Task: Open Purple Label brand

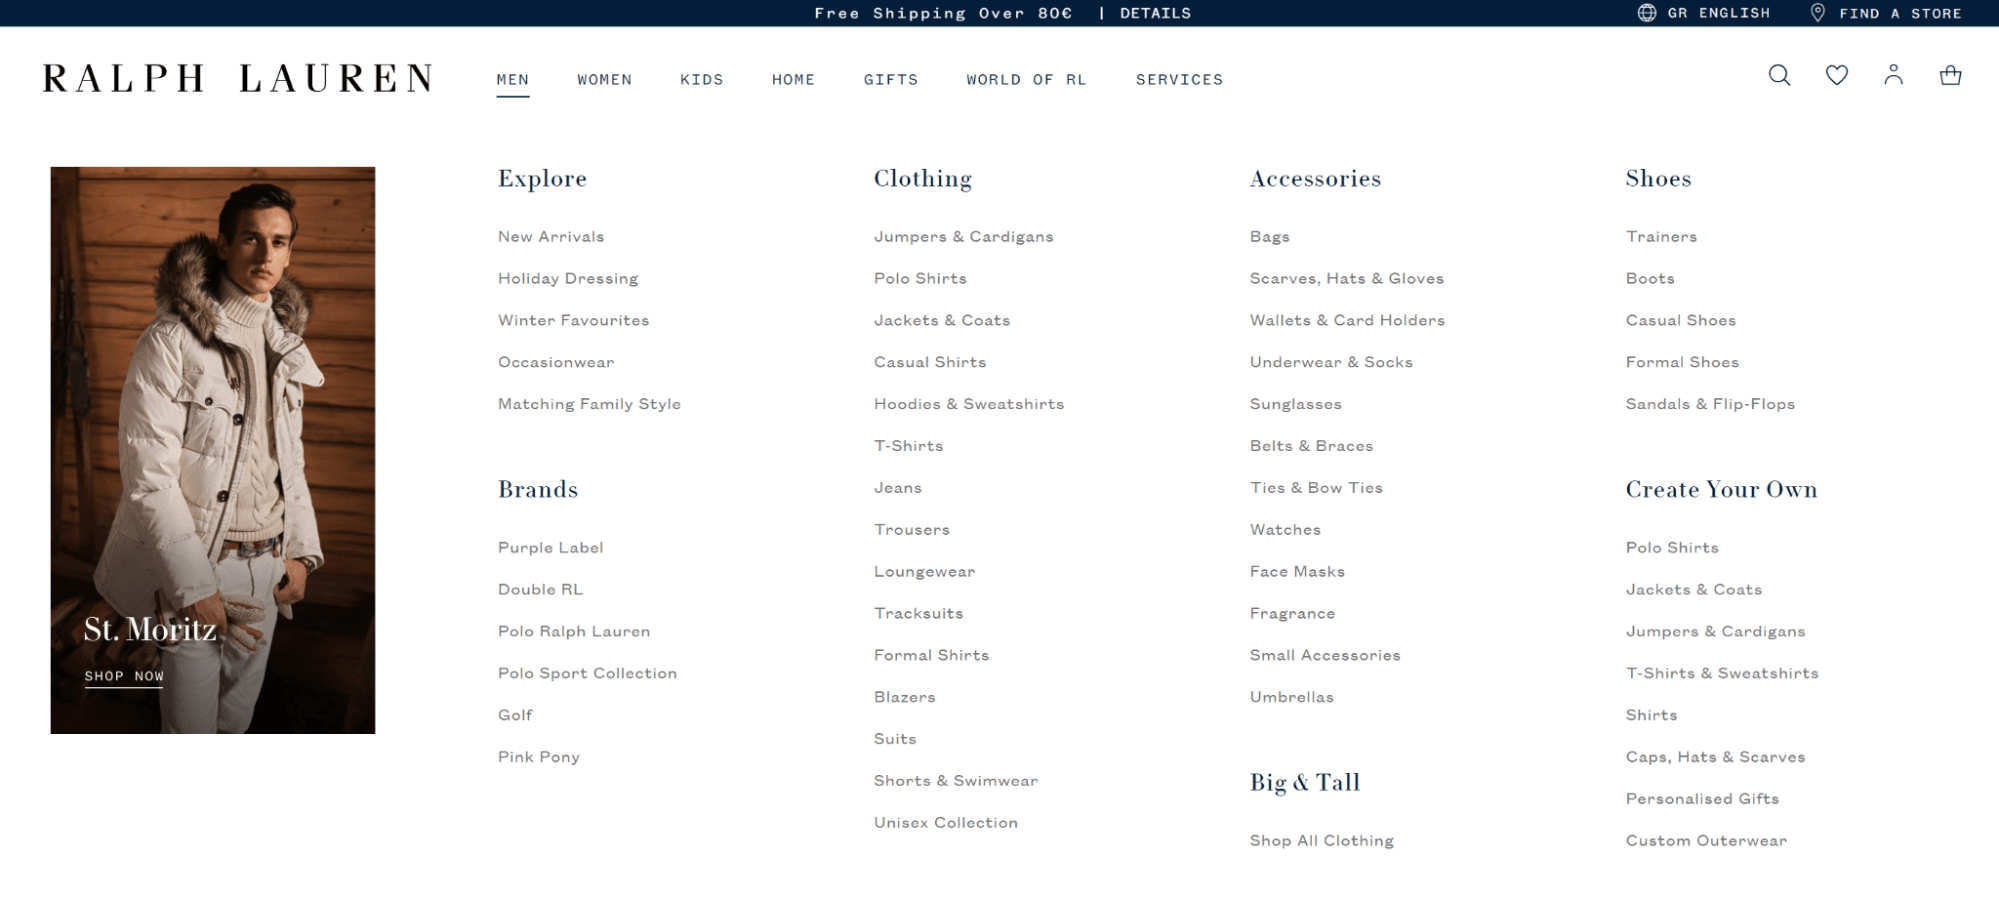Action: pos(551,547)
